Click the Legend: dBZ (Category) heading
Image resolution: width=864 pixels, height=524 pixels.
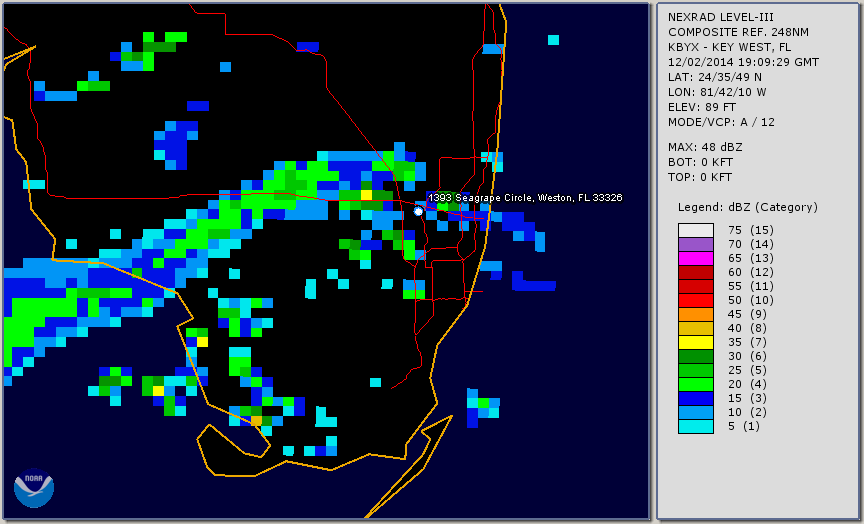click(x=748, y=207)
